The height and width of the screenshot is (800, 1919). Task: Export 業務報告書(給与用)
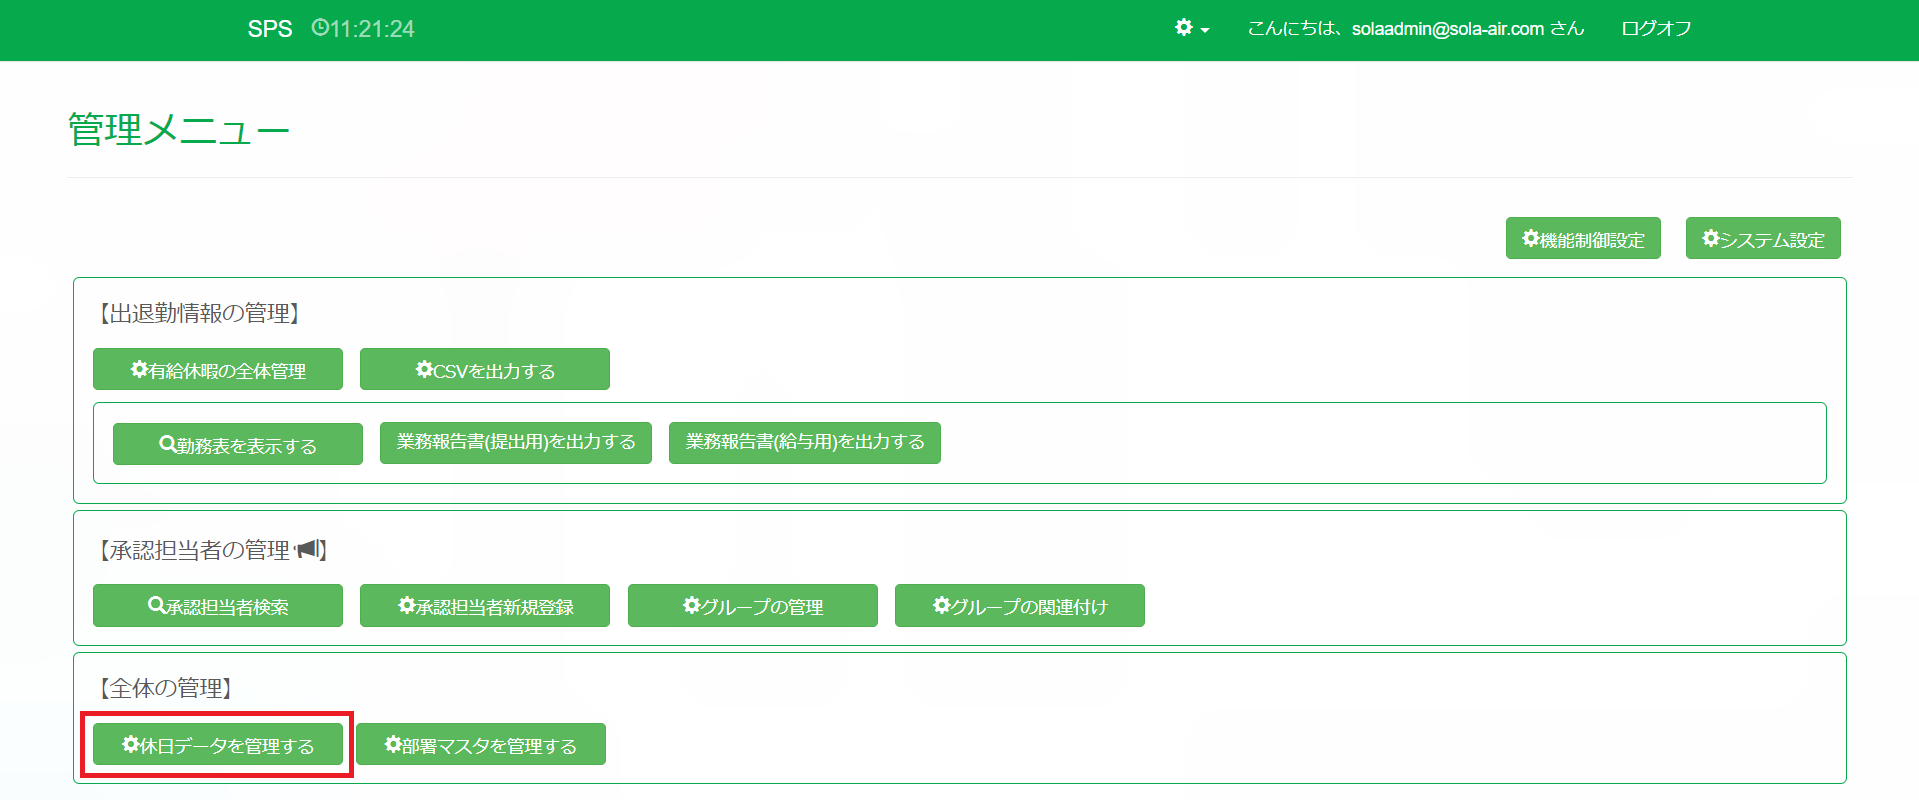click(x=804, y=442)
